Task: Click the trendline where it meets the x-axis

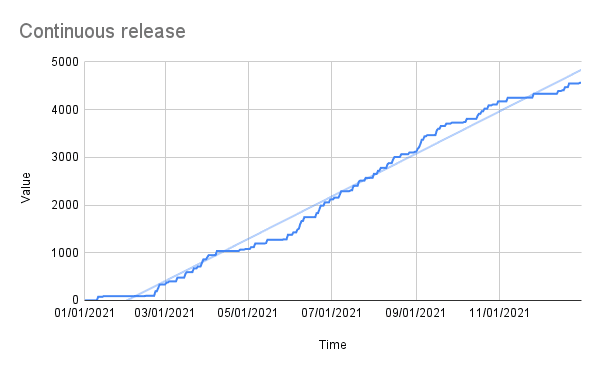Action: tap(128, 299)
